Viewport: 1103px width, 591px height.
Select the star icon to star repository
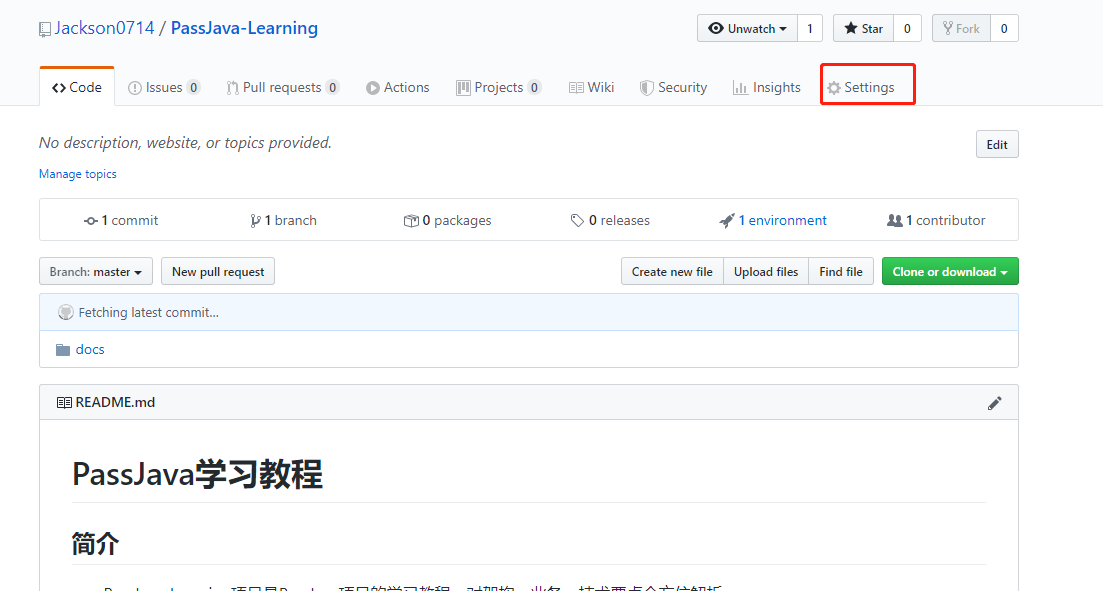pos(849,28)
